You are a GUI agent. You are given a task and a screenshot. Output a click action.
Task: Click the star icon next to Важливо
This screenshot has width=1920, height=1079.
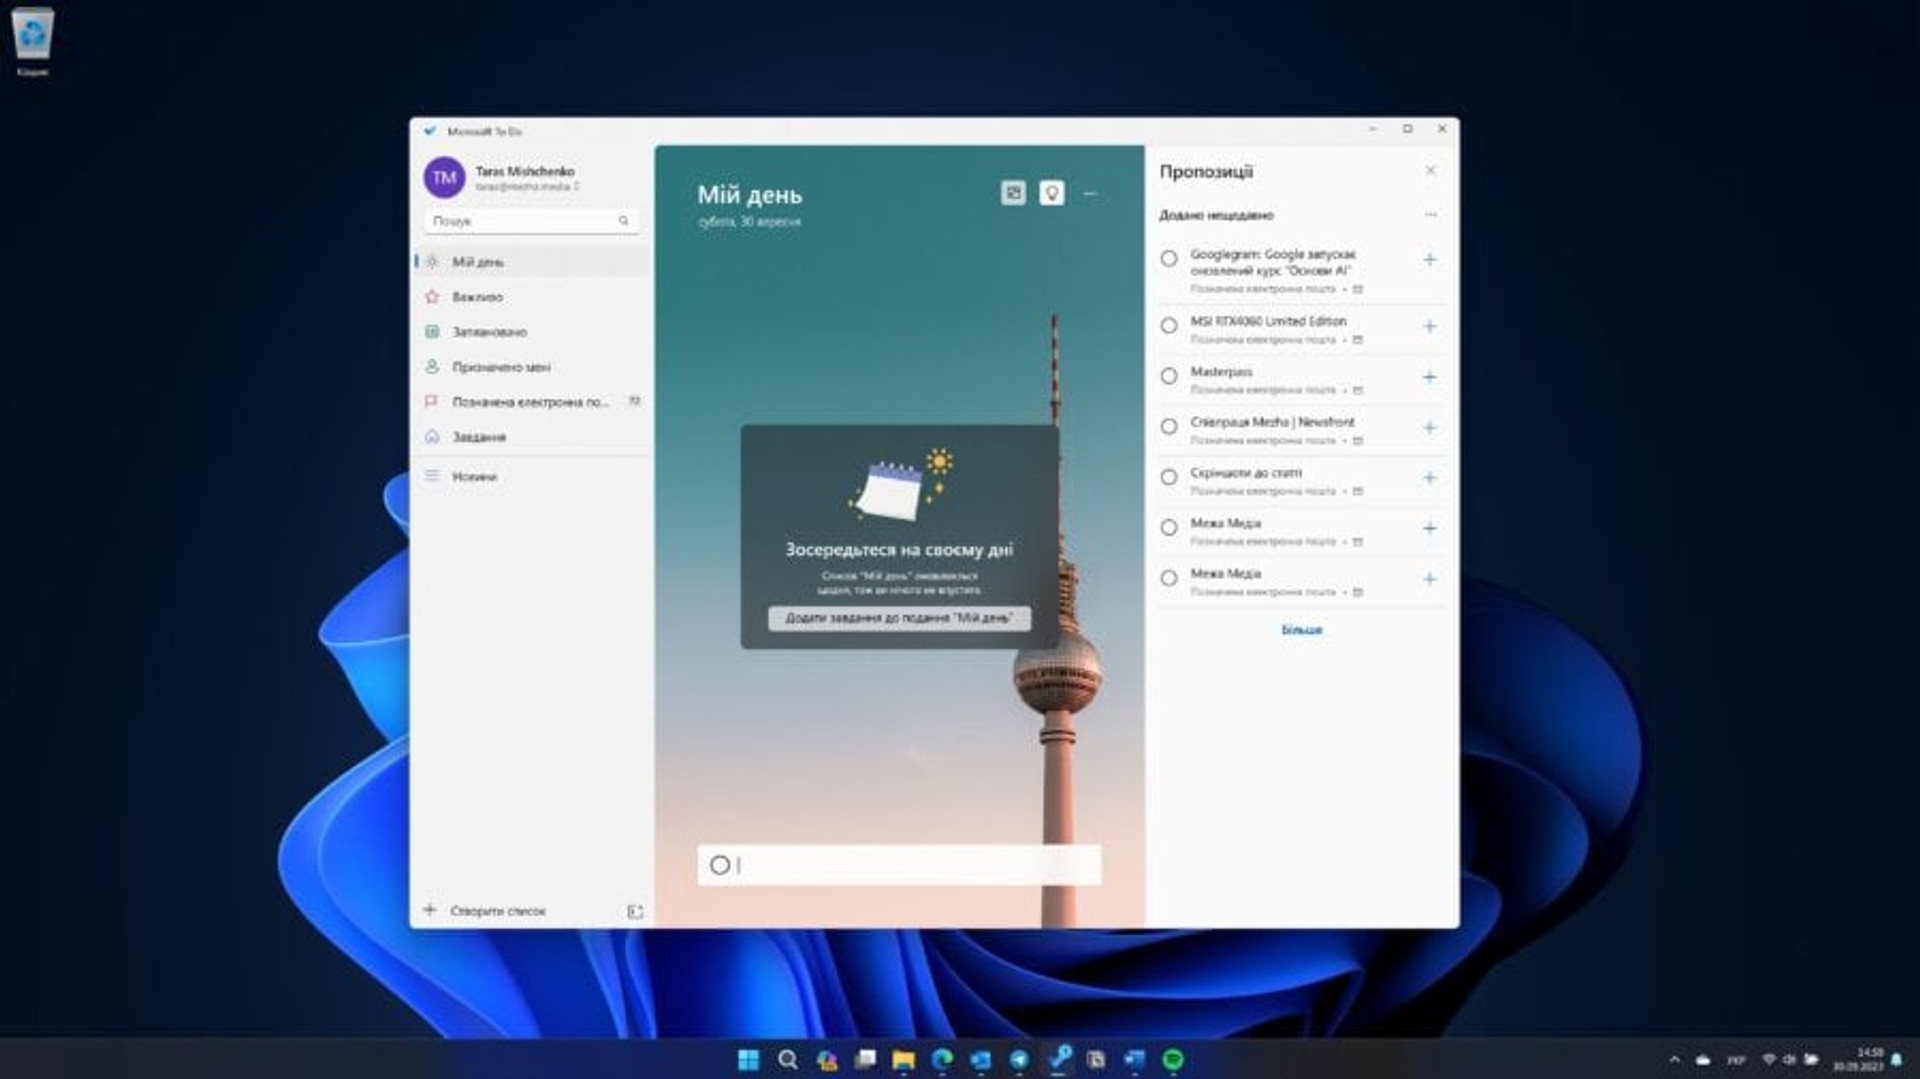(432, 297)
